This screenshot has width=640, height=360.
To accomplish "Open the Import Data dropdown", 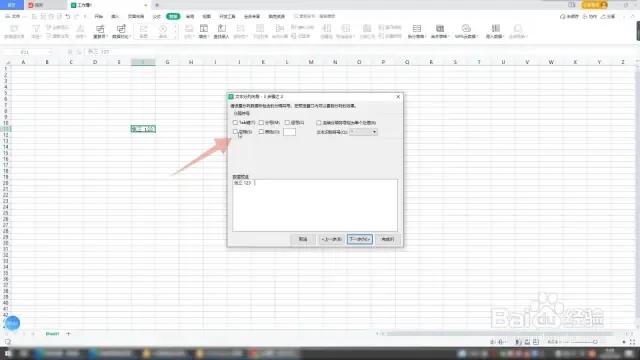I will point(495,31).
